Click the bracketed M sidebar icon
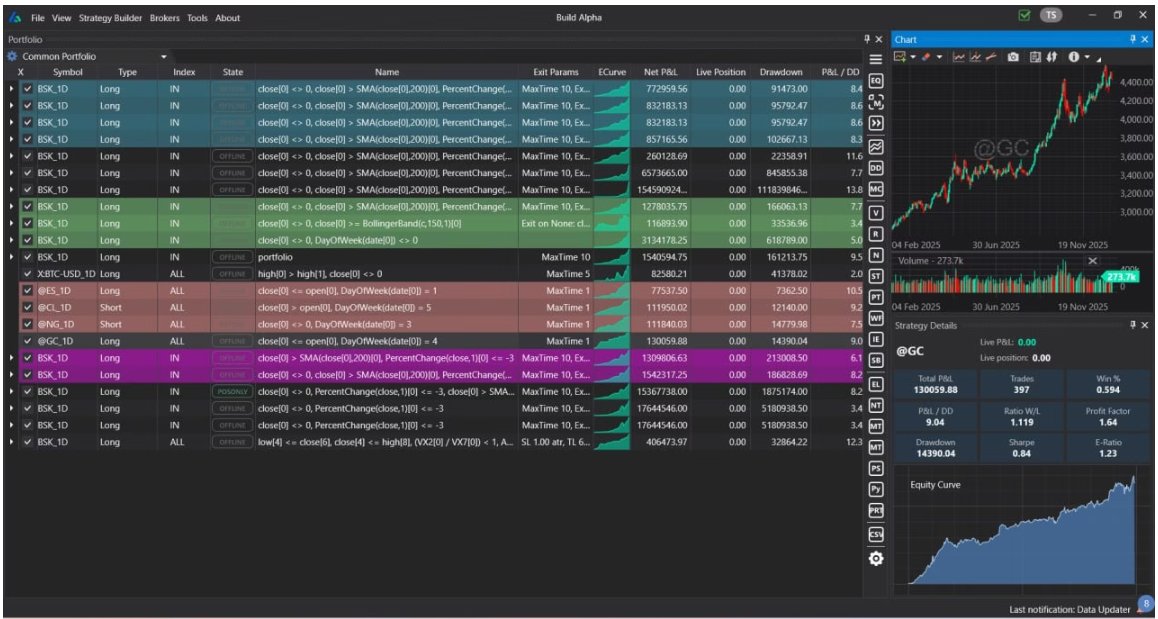Screen dimensions: 1158x619 point(876,101)
